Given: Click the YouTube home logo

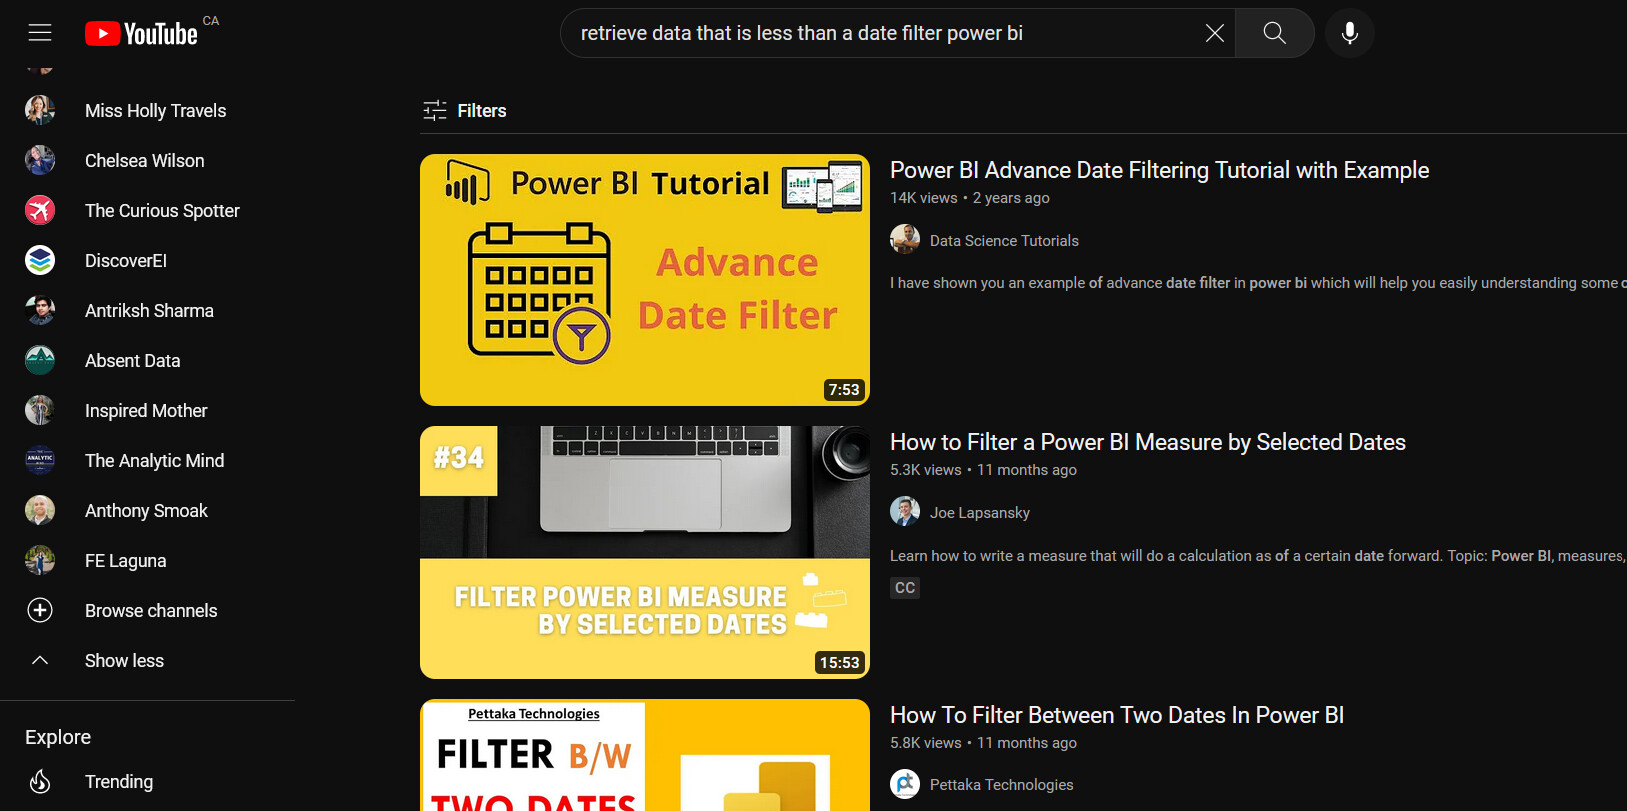Looking at the screenshot, I should click(x=142, y=34).
